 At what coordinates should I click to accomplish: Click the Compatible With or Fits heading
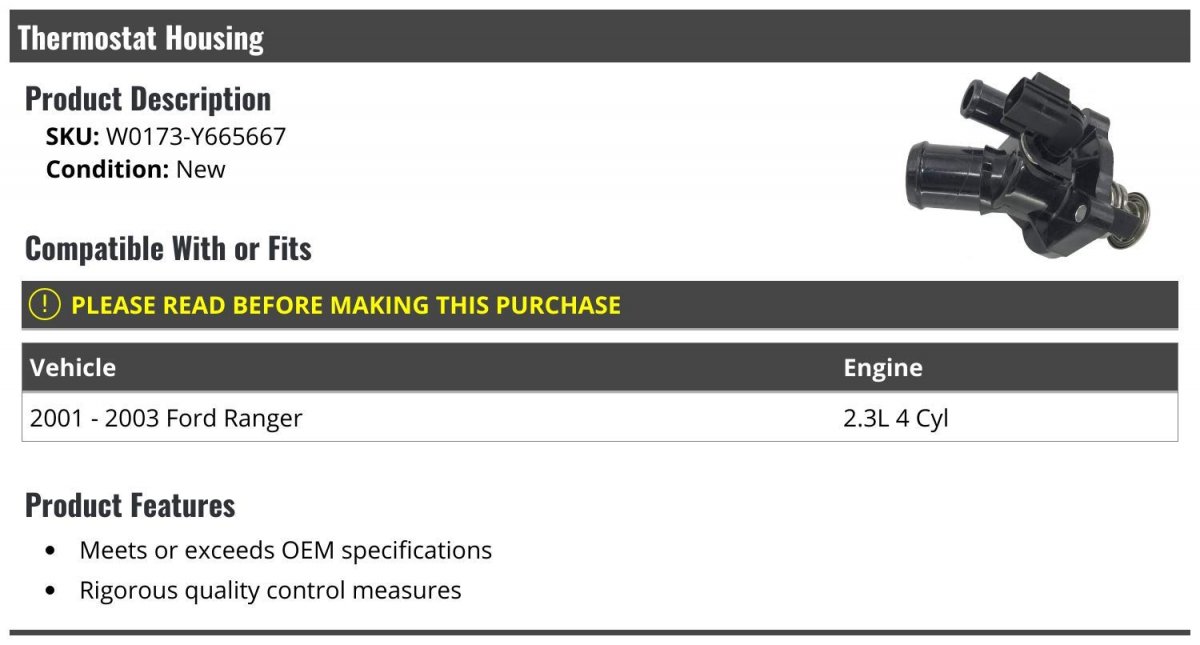(168, 248)
